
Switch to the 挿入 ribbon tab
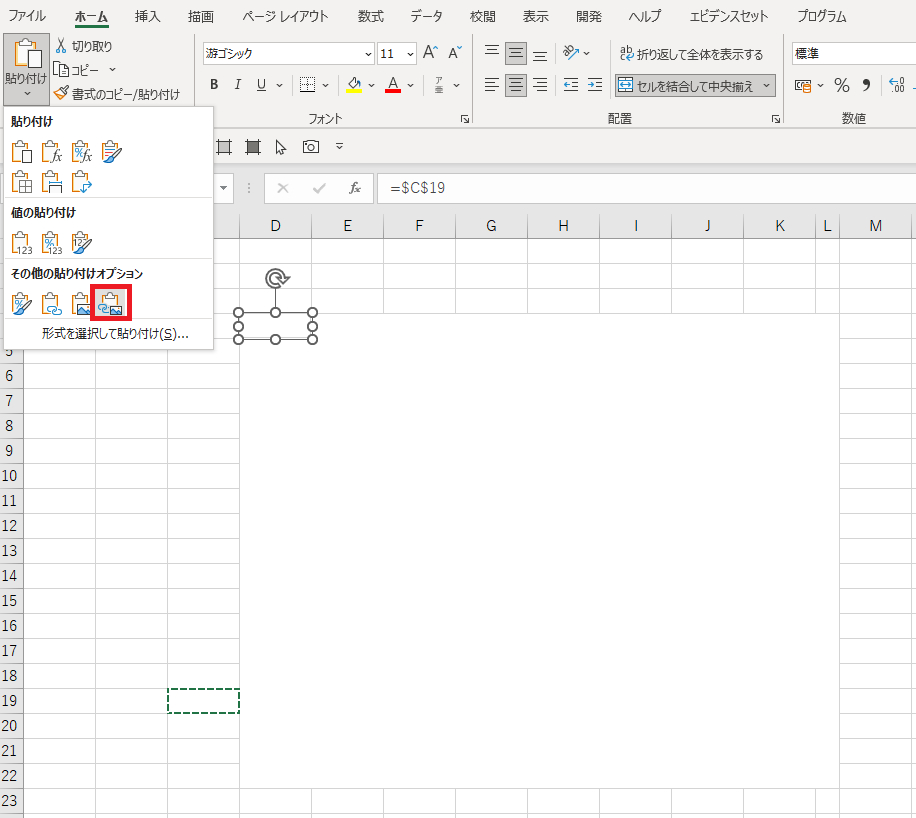coord(147,16)
